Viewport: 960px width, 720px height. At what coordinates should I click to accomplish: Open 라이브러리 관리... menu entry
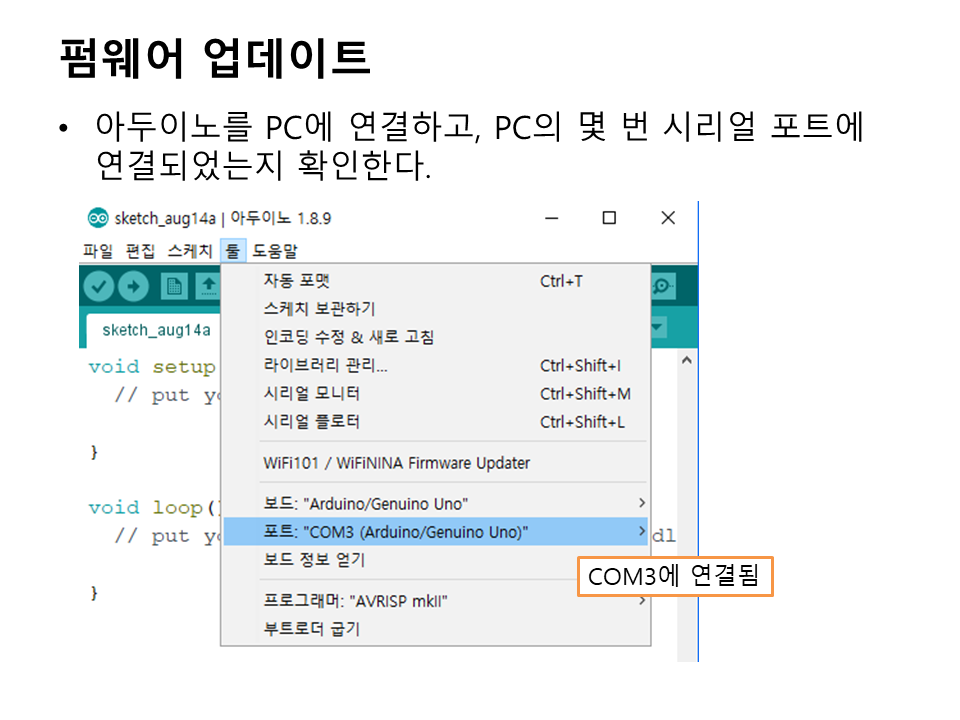tap(435, 366)
